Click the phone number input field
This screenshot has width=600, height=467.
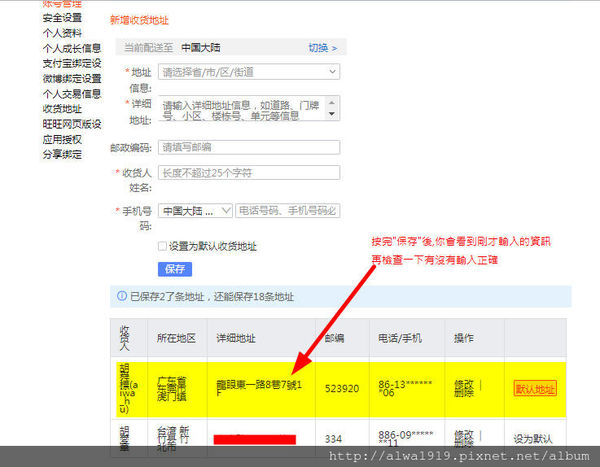pyautogui.click(x=288, y=211)
